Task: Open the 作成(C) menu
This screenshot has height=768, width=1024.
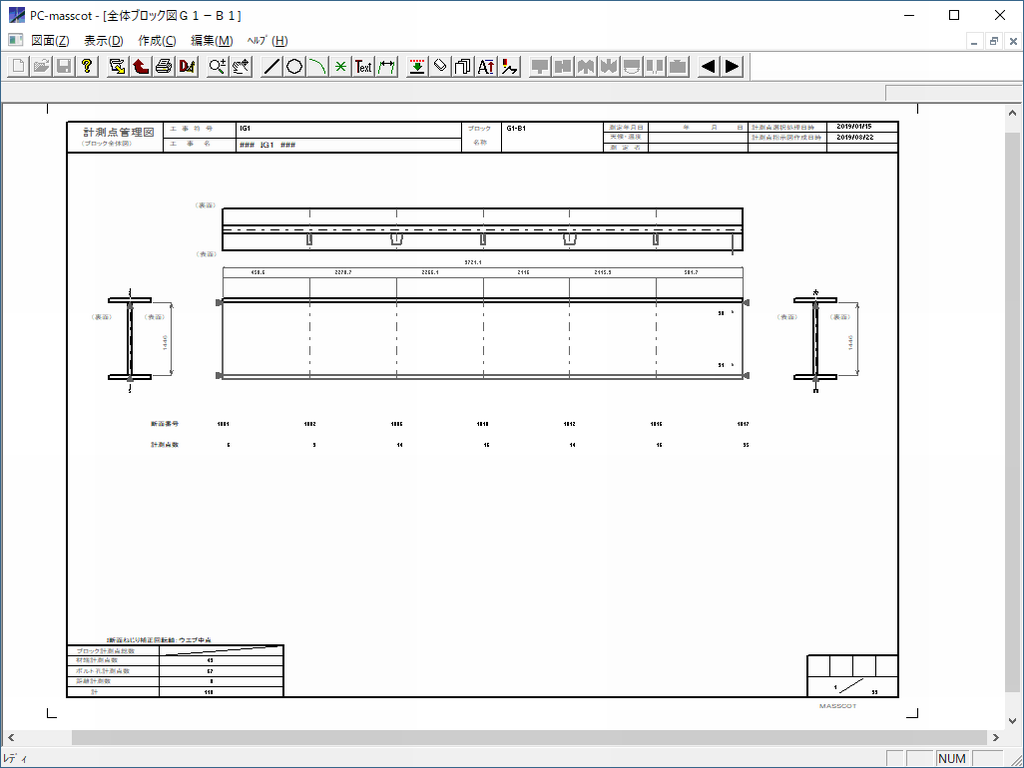Action: (157, 41)
